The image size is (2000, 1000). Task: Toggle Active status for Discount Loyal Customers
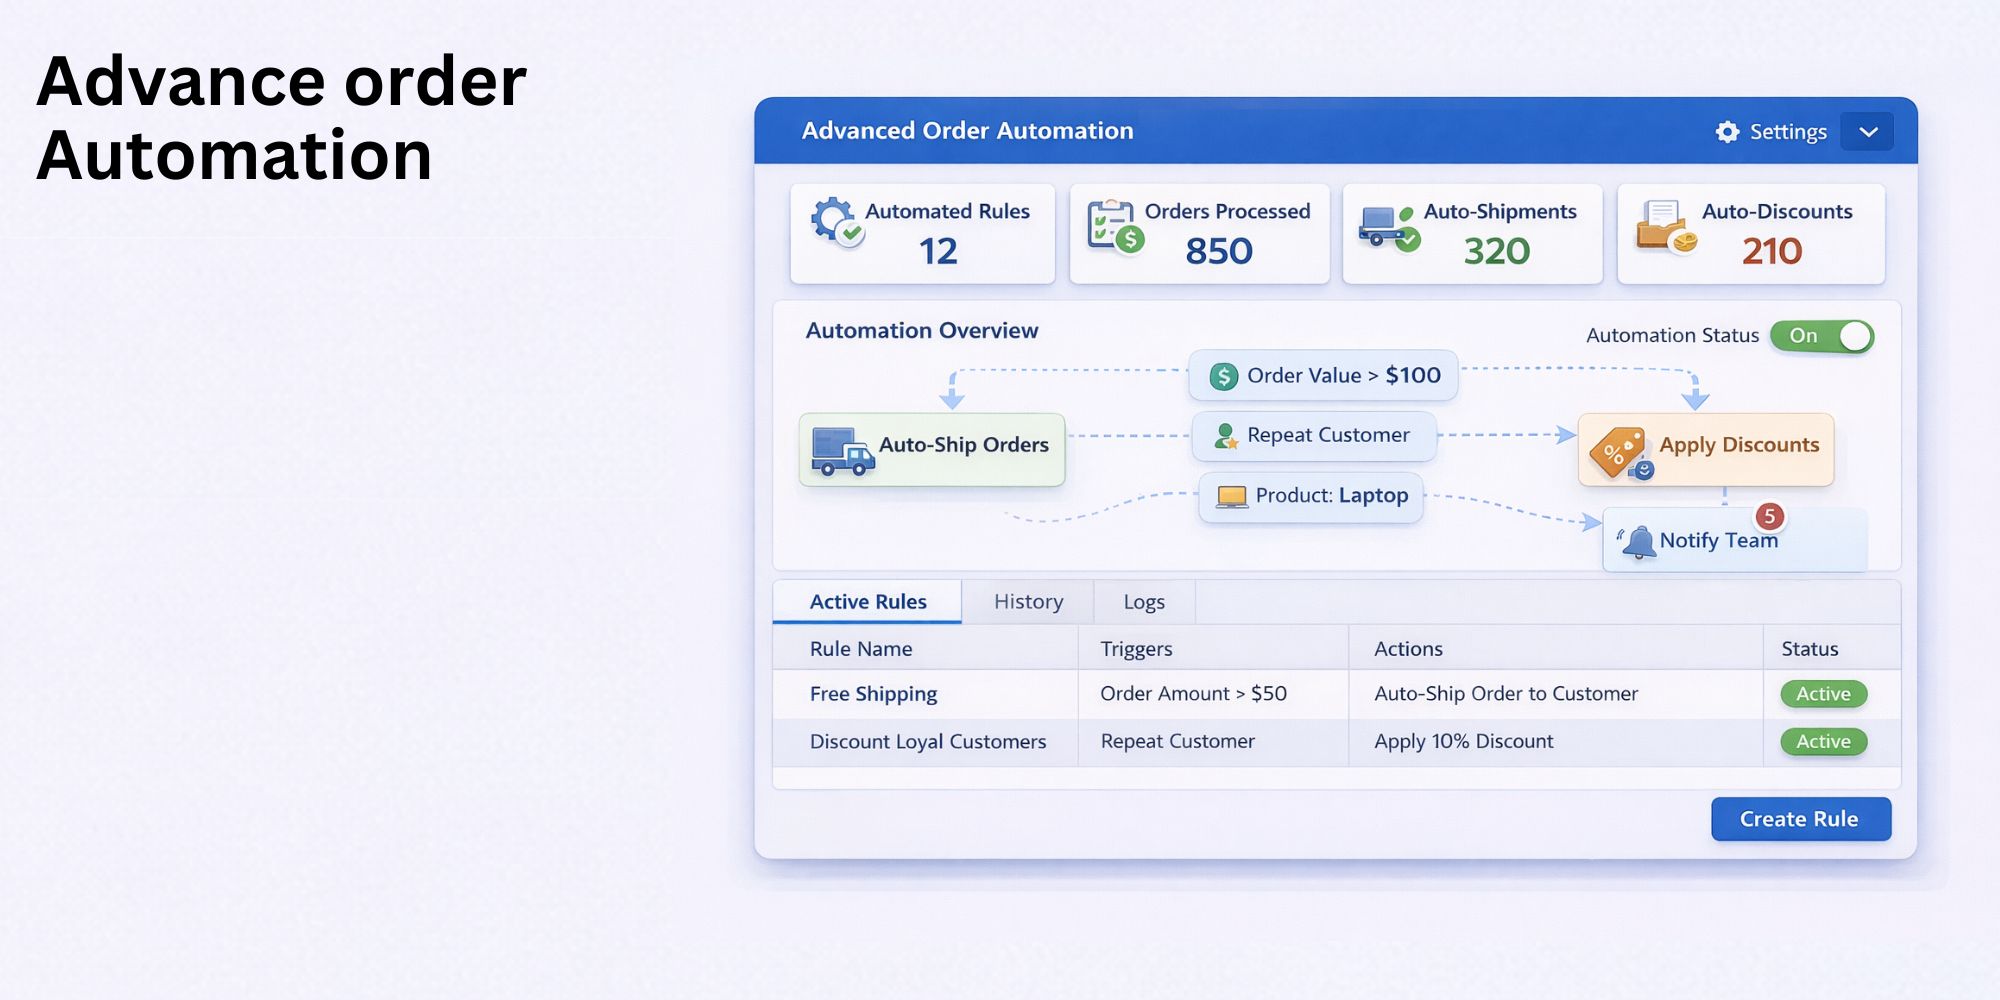tap(1822, 741)
